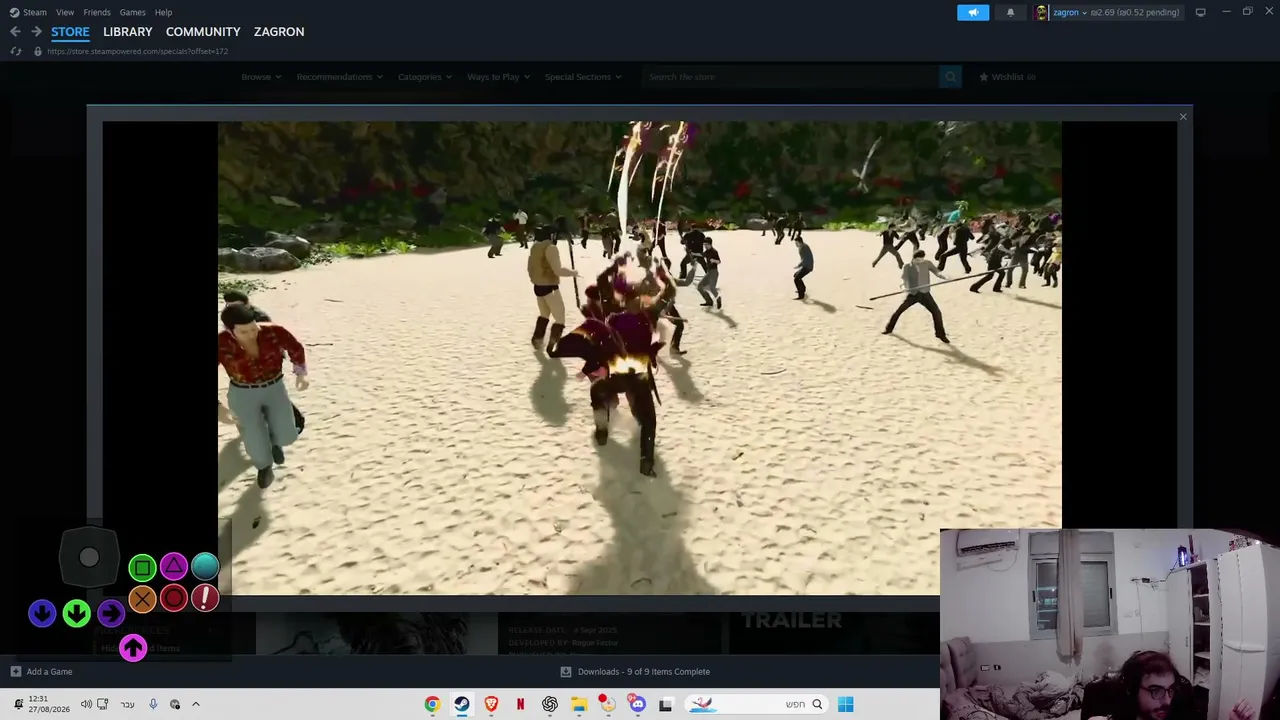Click the store page URL
Screen dimensions: 1280x720
tap(138, 51)
